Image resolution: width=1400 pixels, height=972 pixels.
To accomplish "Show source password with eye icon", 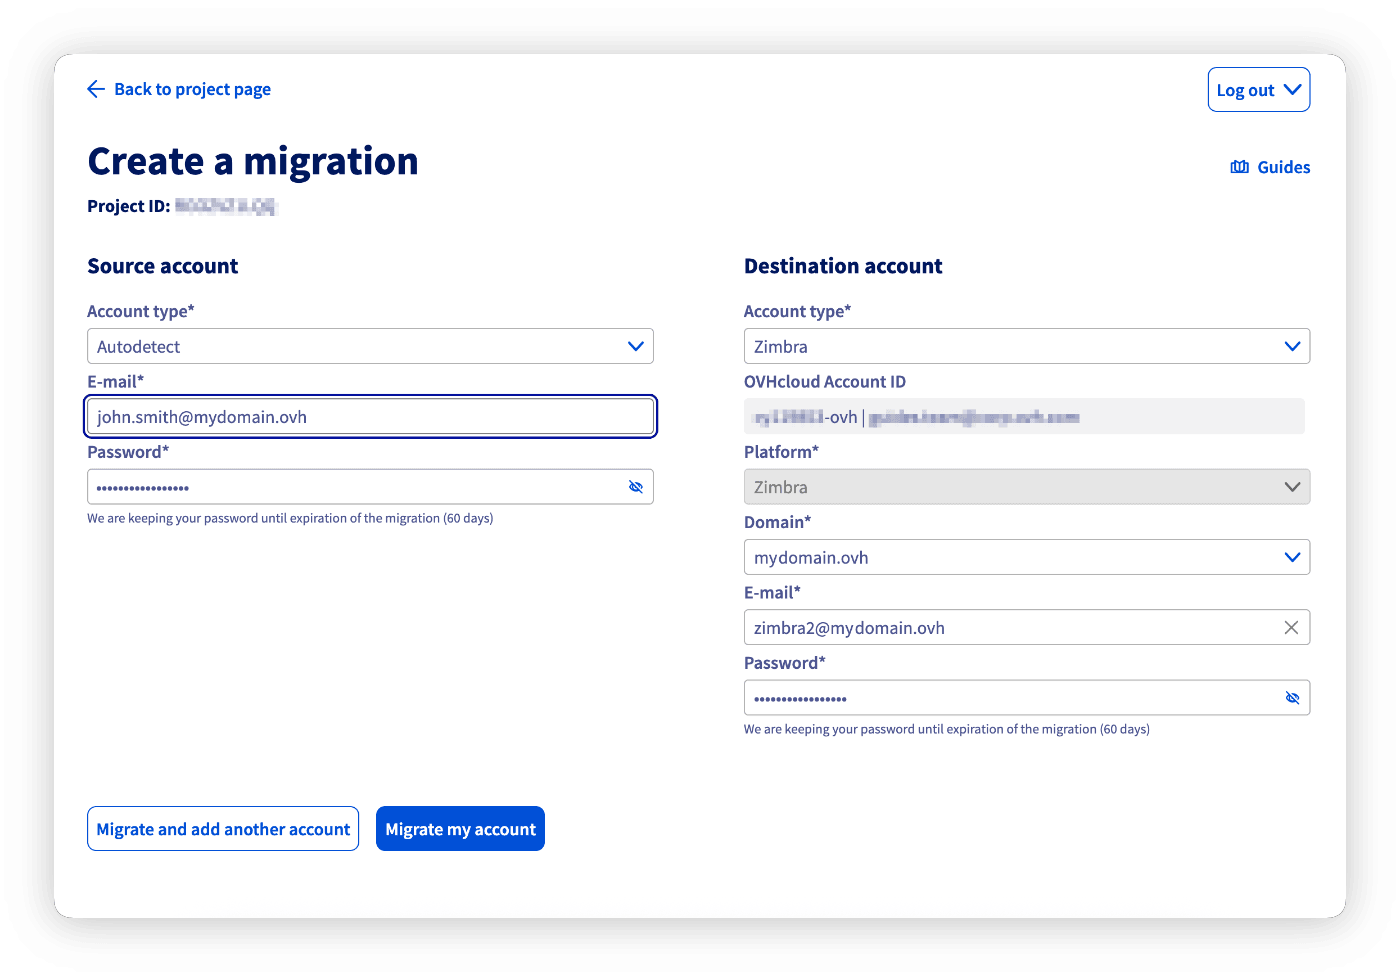I will tap(635, 487).
